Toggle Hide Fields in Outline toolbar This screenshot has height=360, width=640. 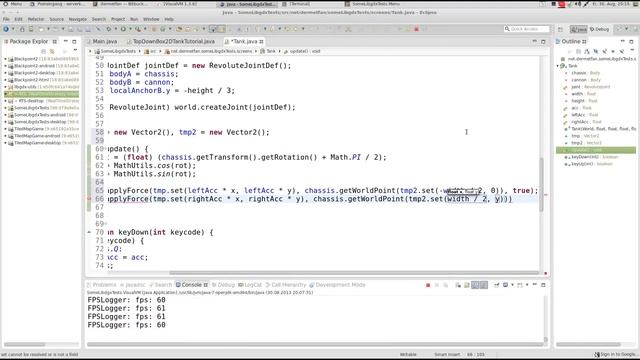click(x=596, y=51)
